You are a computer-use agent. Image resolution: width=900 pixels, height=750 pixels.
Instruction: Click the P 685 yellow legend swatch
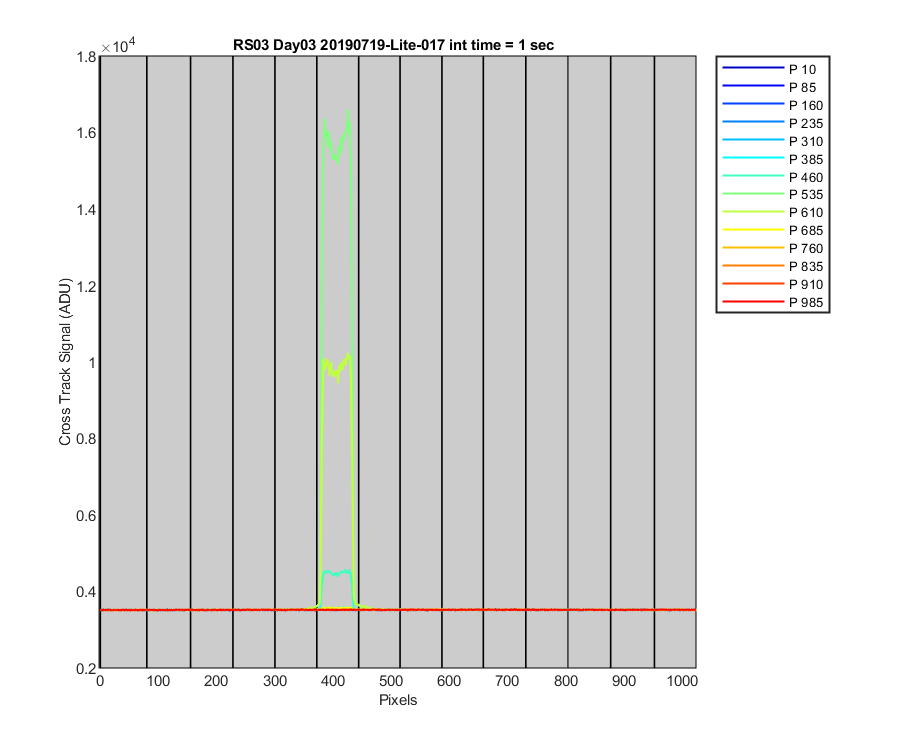[x=753, y=230]
